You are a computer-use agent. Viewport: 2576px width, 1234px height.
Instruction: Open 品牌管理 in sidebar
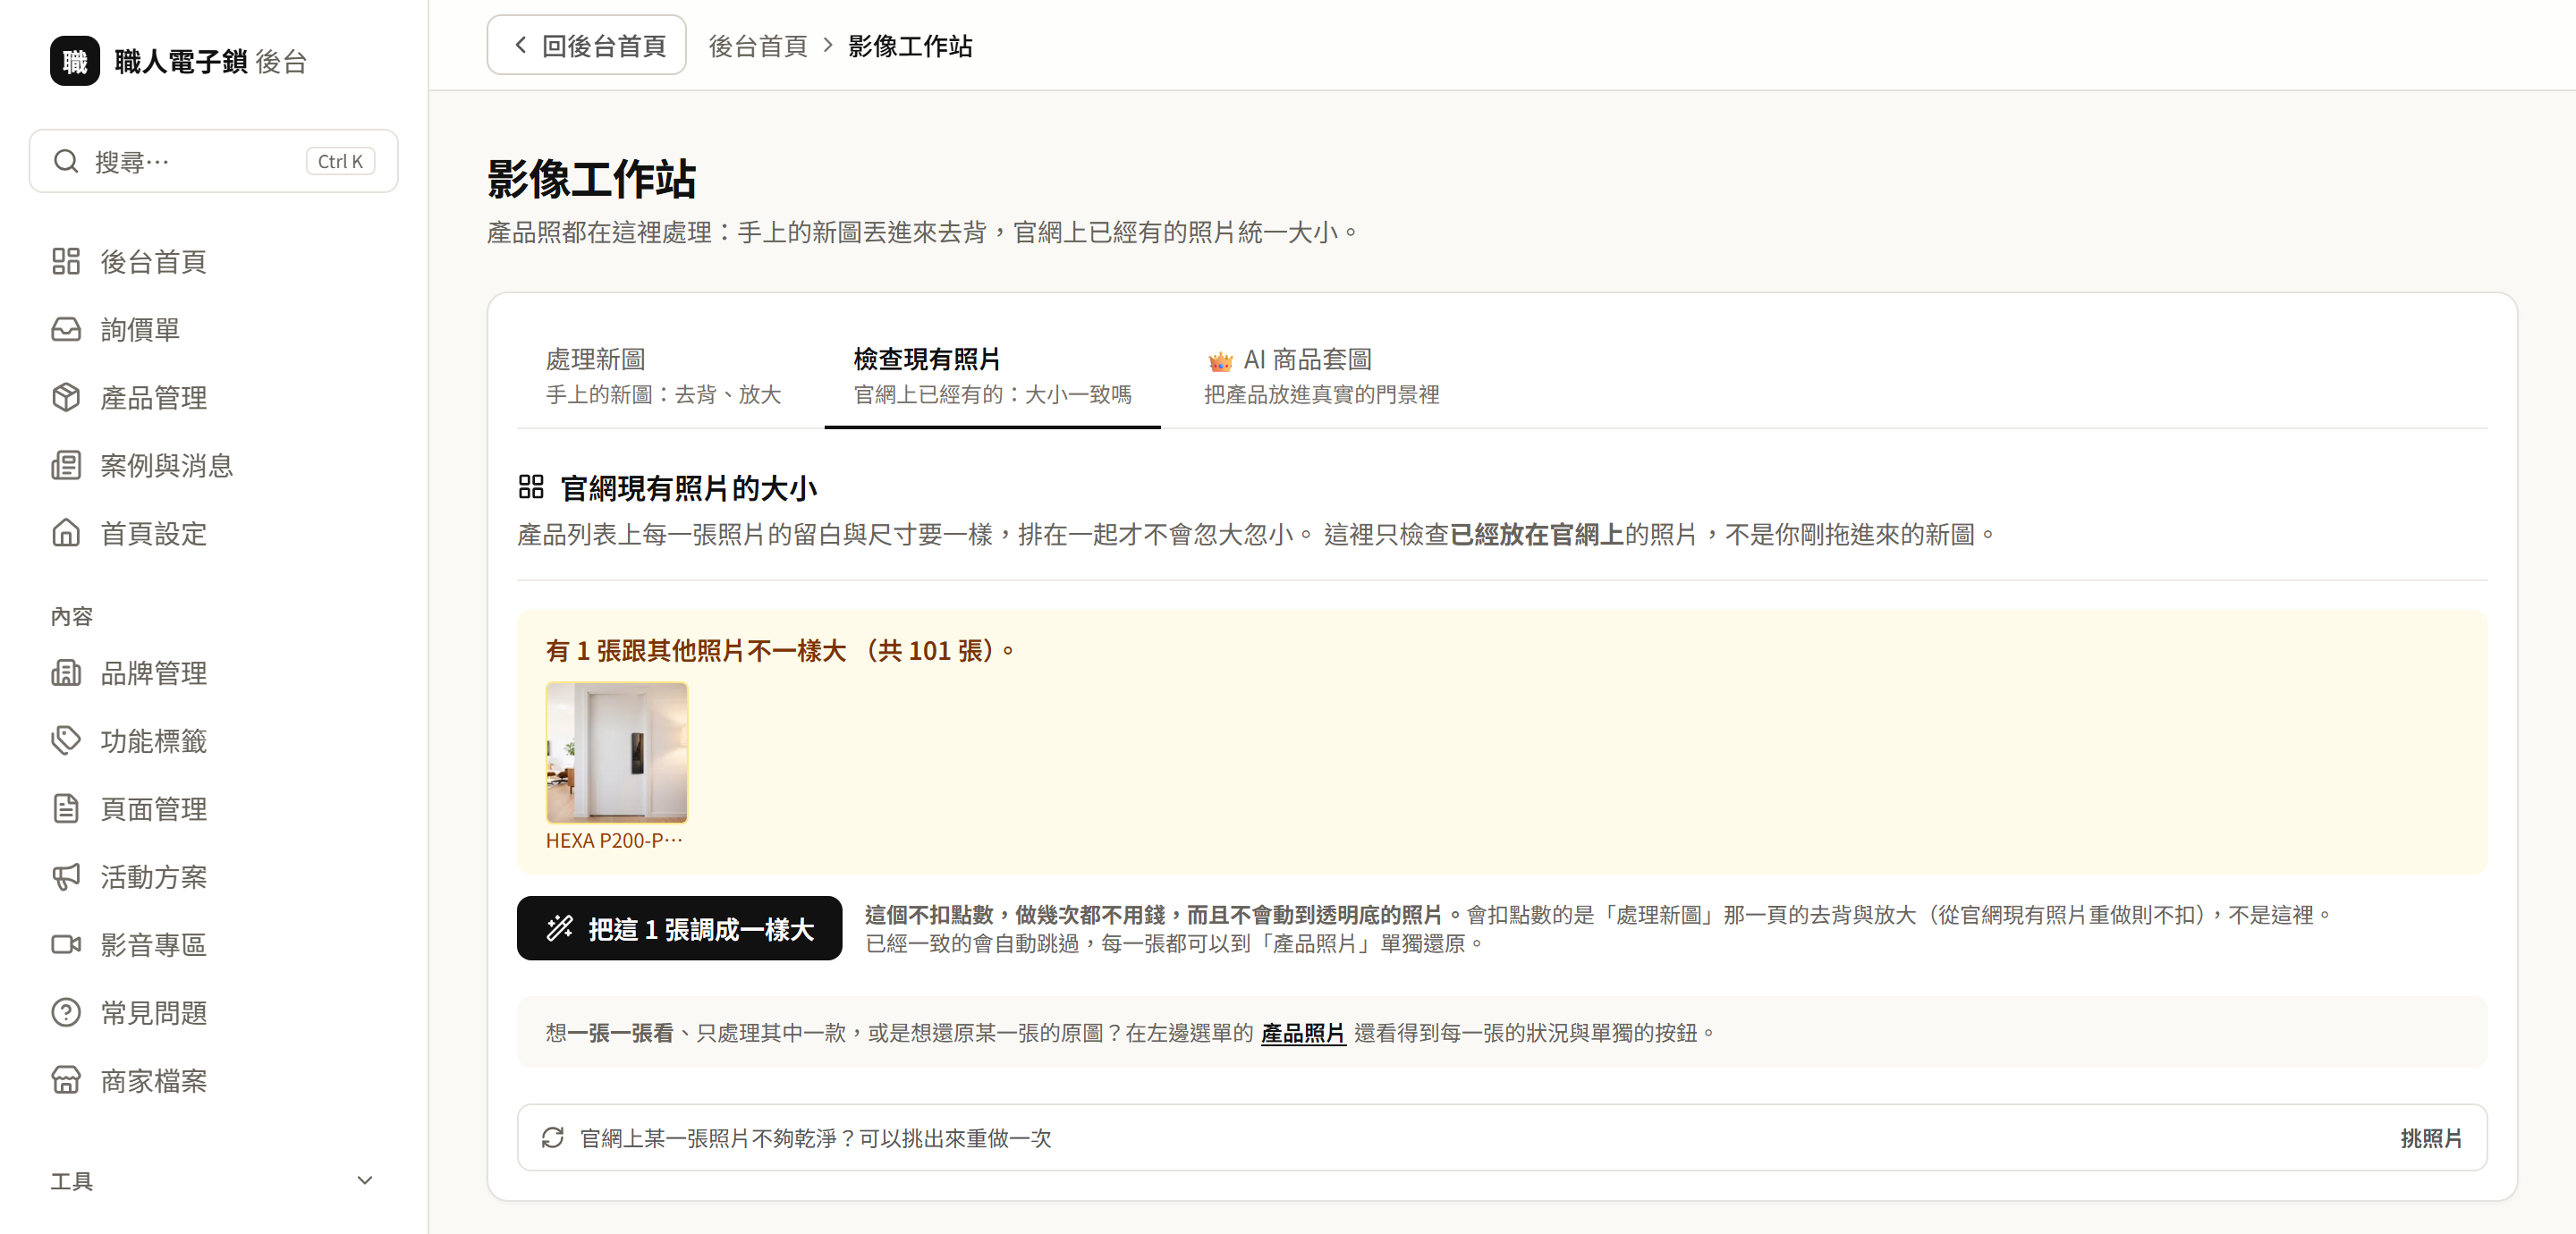(x=213, y=673)
